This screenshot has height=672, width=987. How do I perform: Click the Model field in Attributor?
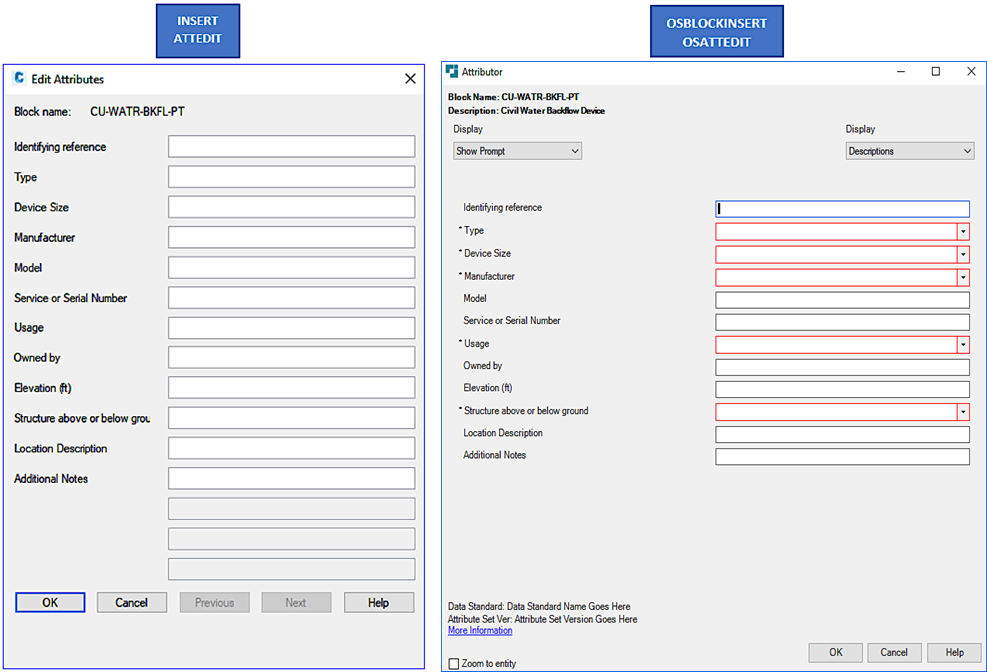[x=842, y=300]
